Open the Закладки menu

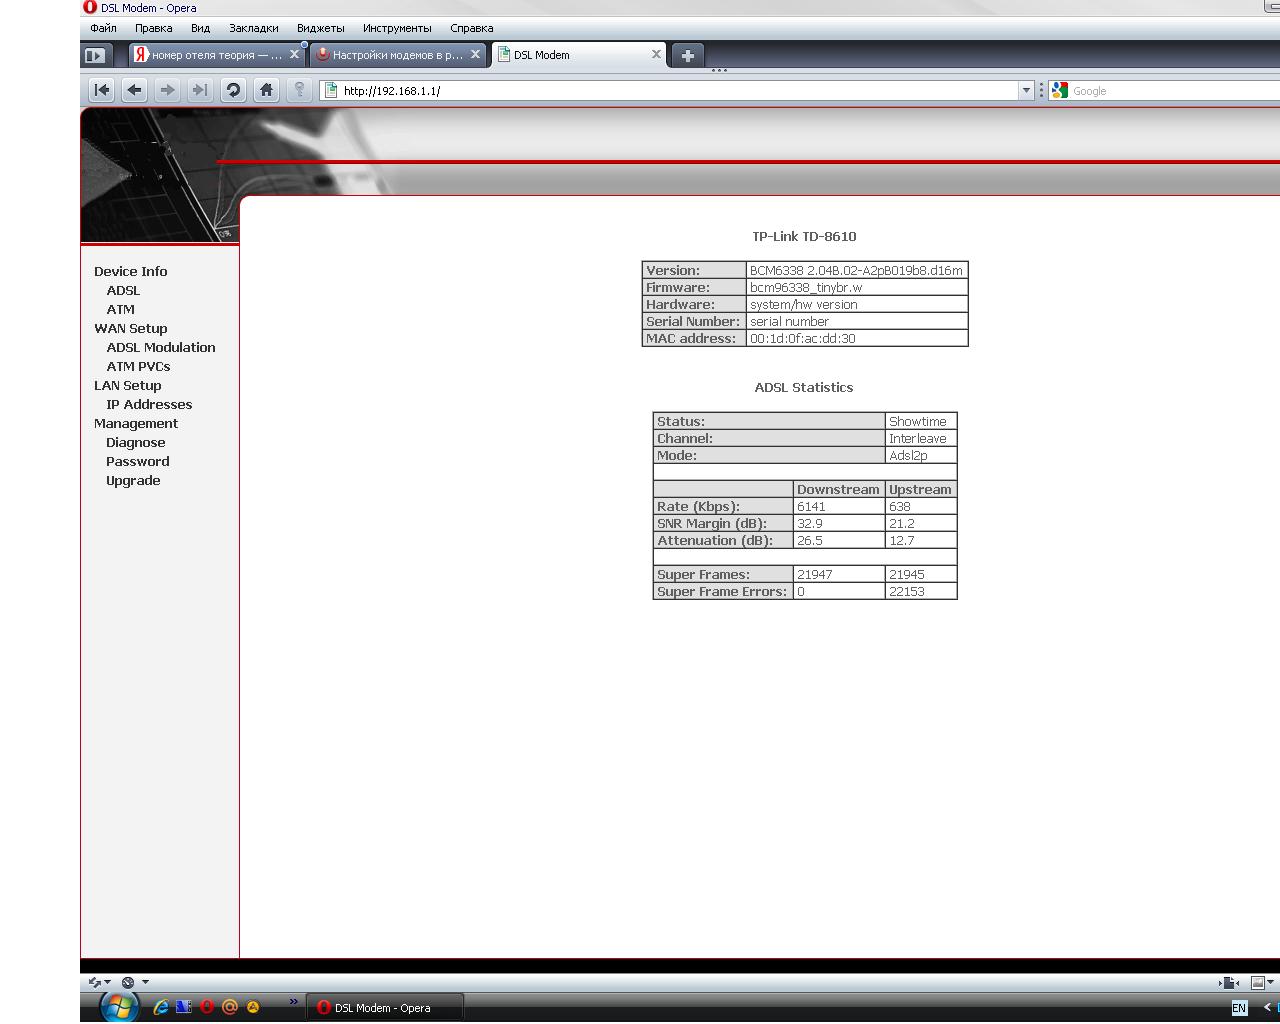[x=253, y=28]
